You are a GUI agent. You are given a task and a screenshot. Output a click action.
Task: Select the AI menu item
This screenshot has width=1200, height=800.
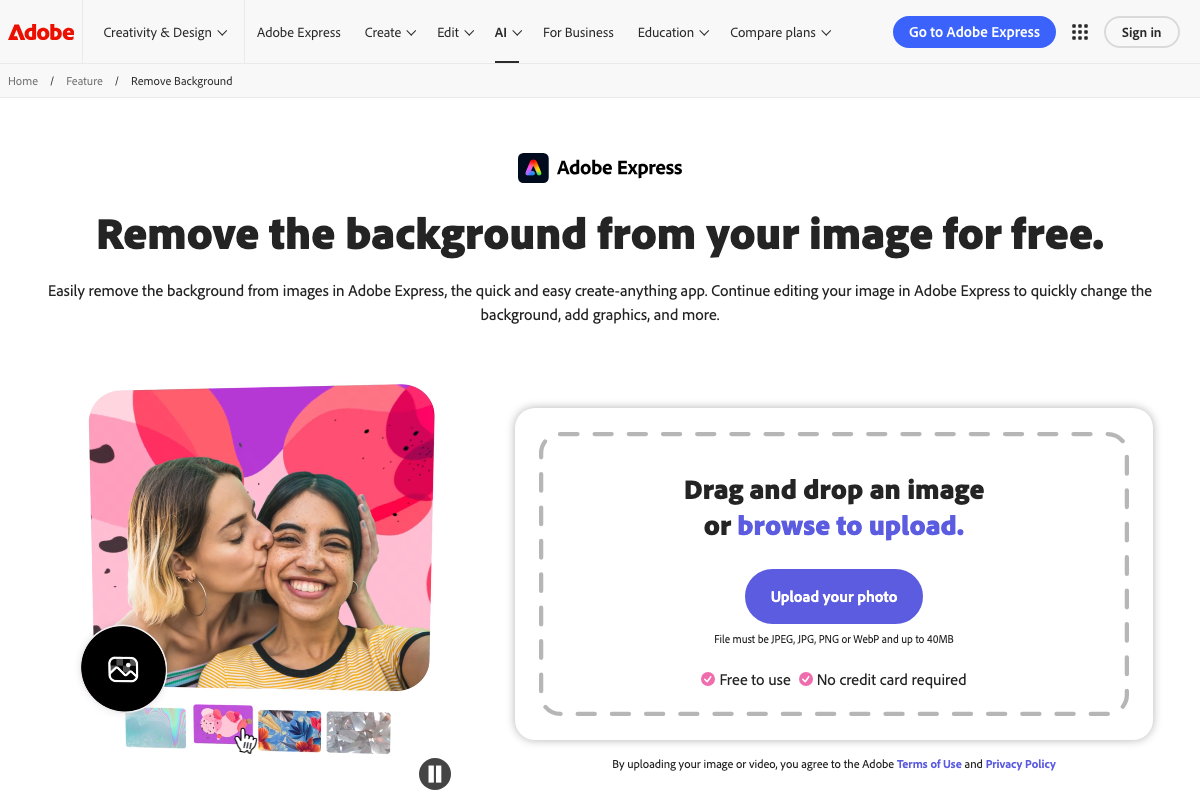(506, 31)
